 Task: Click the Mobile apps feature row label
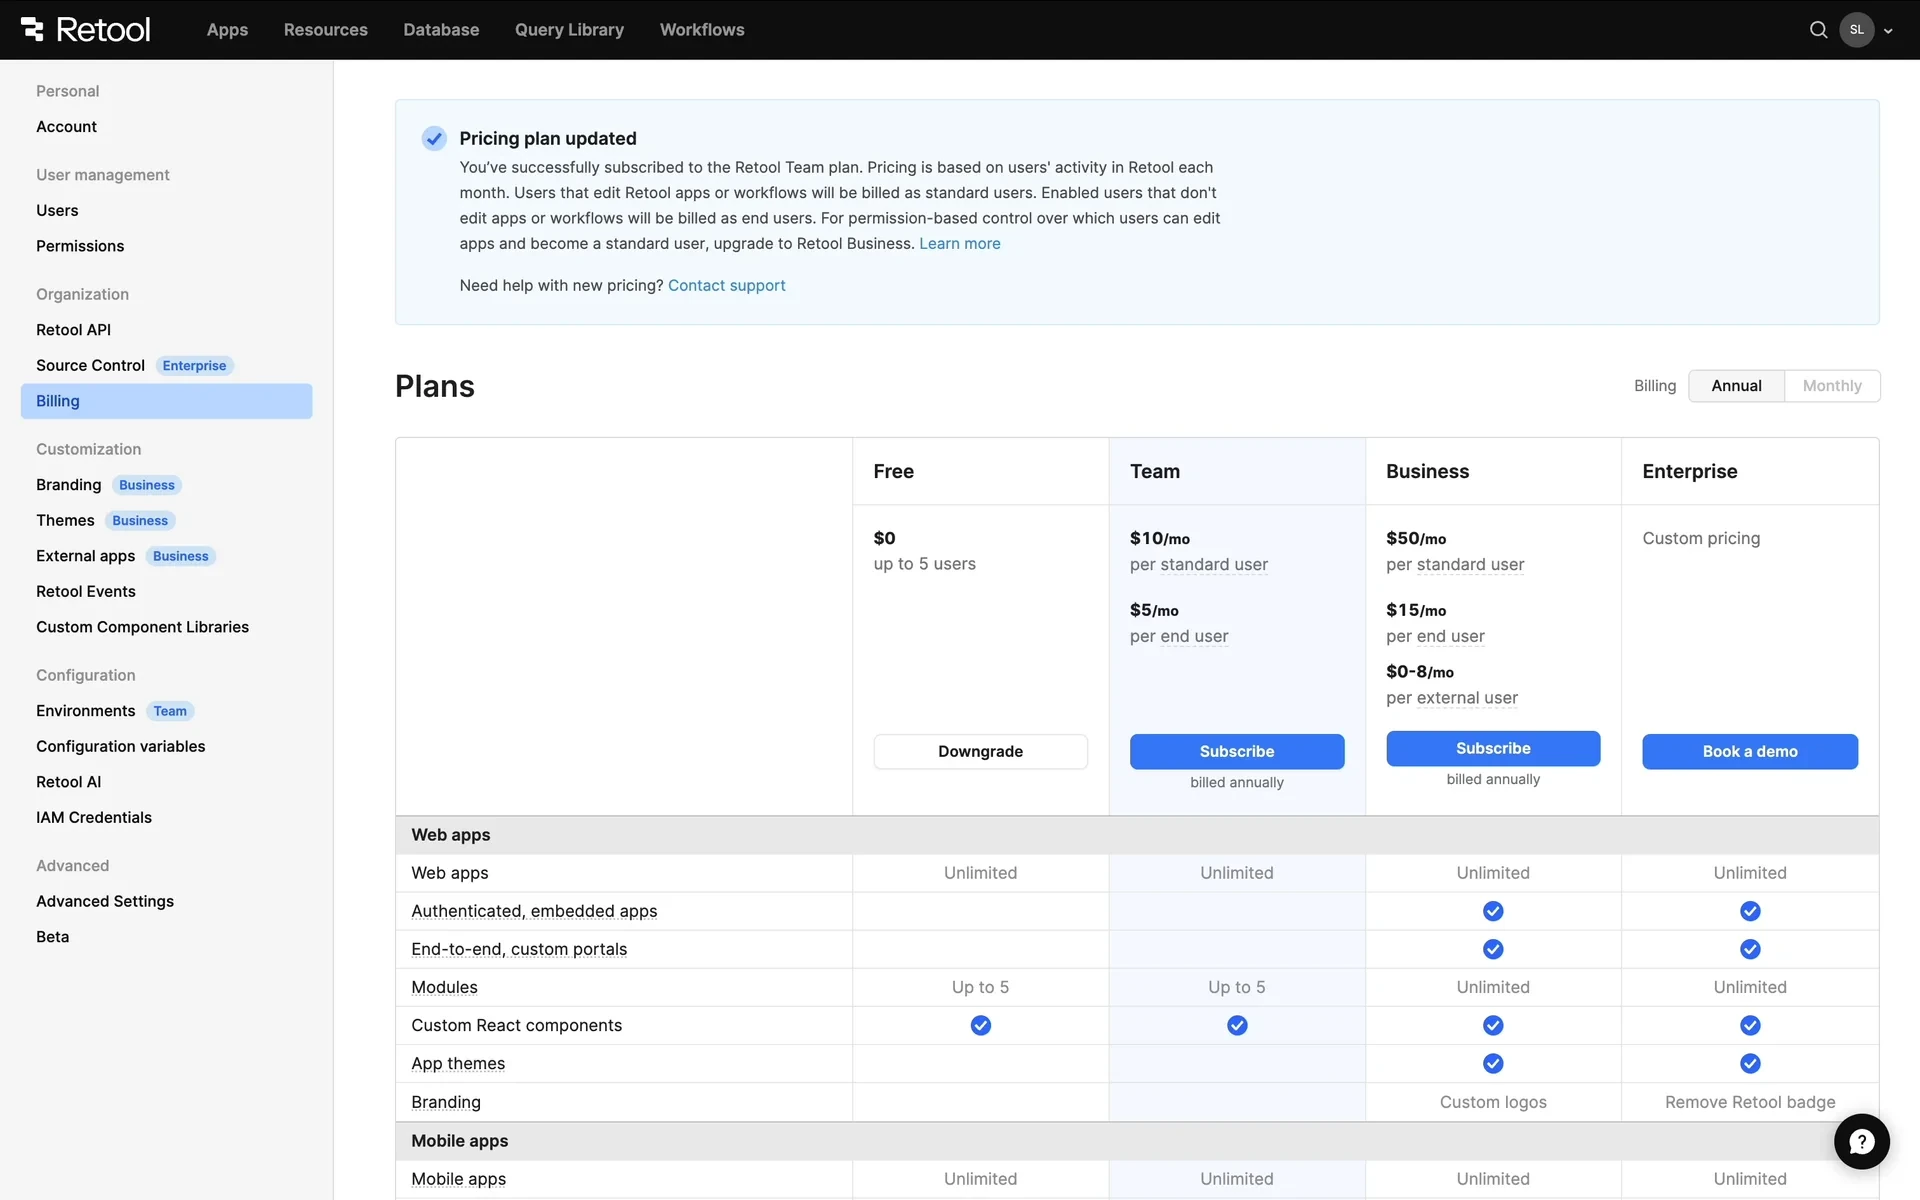[458, 1179]
